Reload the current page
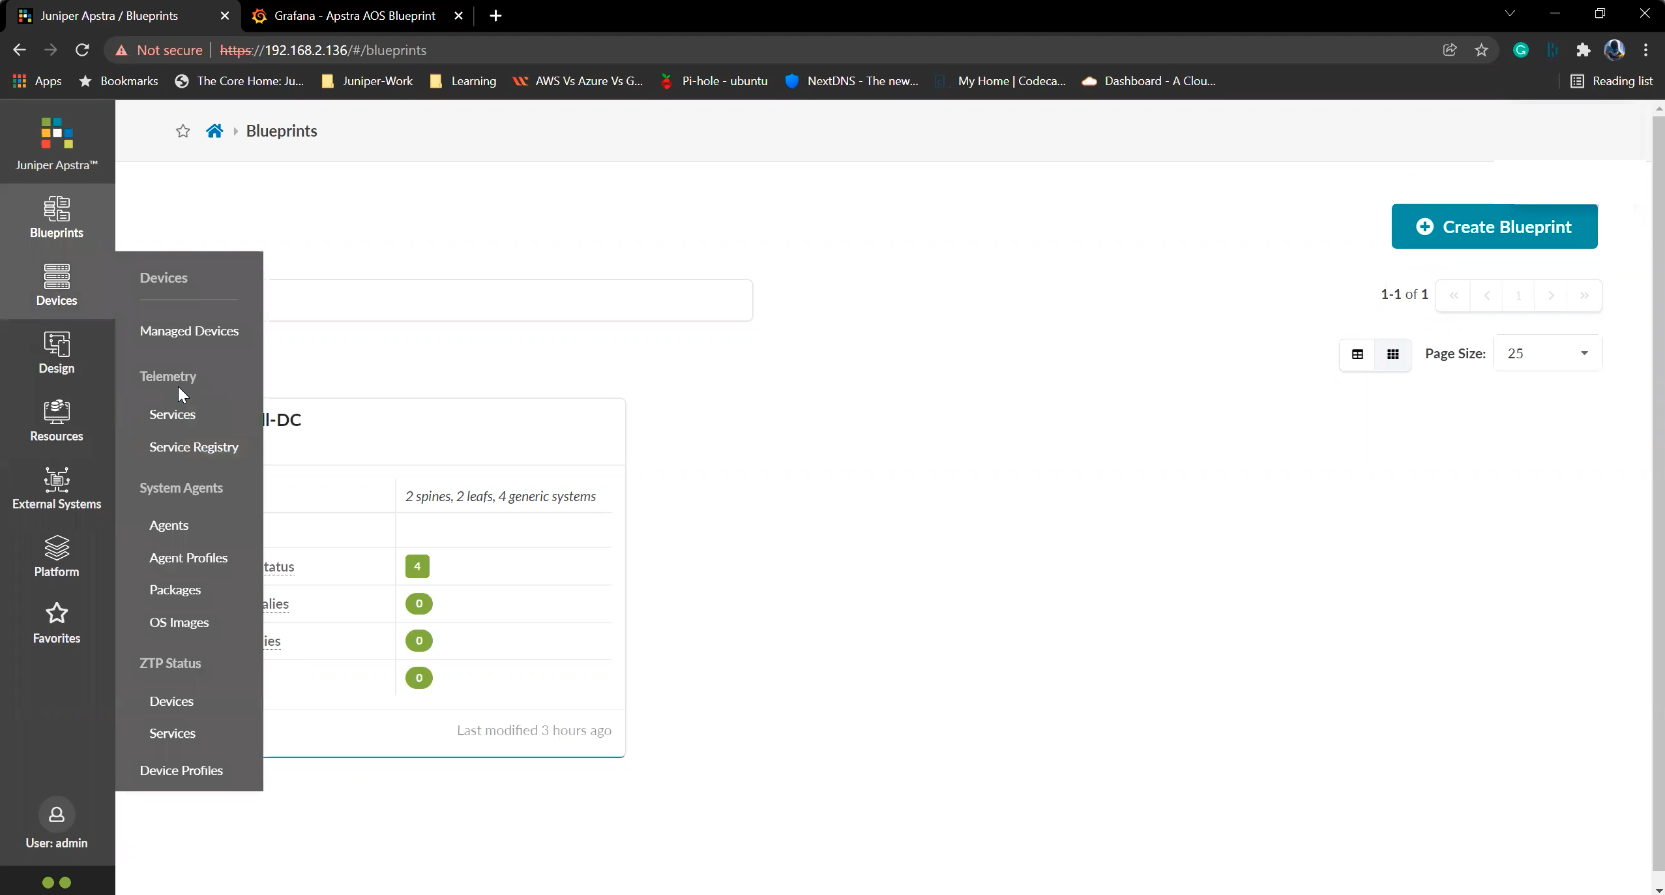The image size is (1665, 895). point(82,50)
